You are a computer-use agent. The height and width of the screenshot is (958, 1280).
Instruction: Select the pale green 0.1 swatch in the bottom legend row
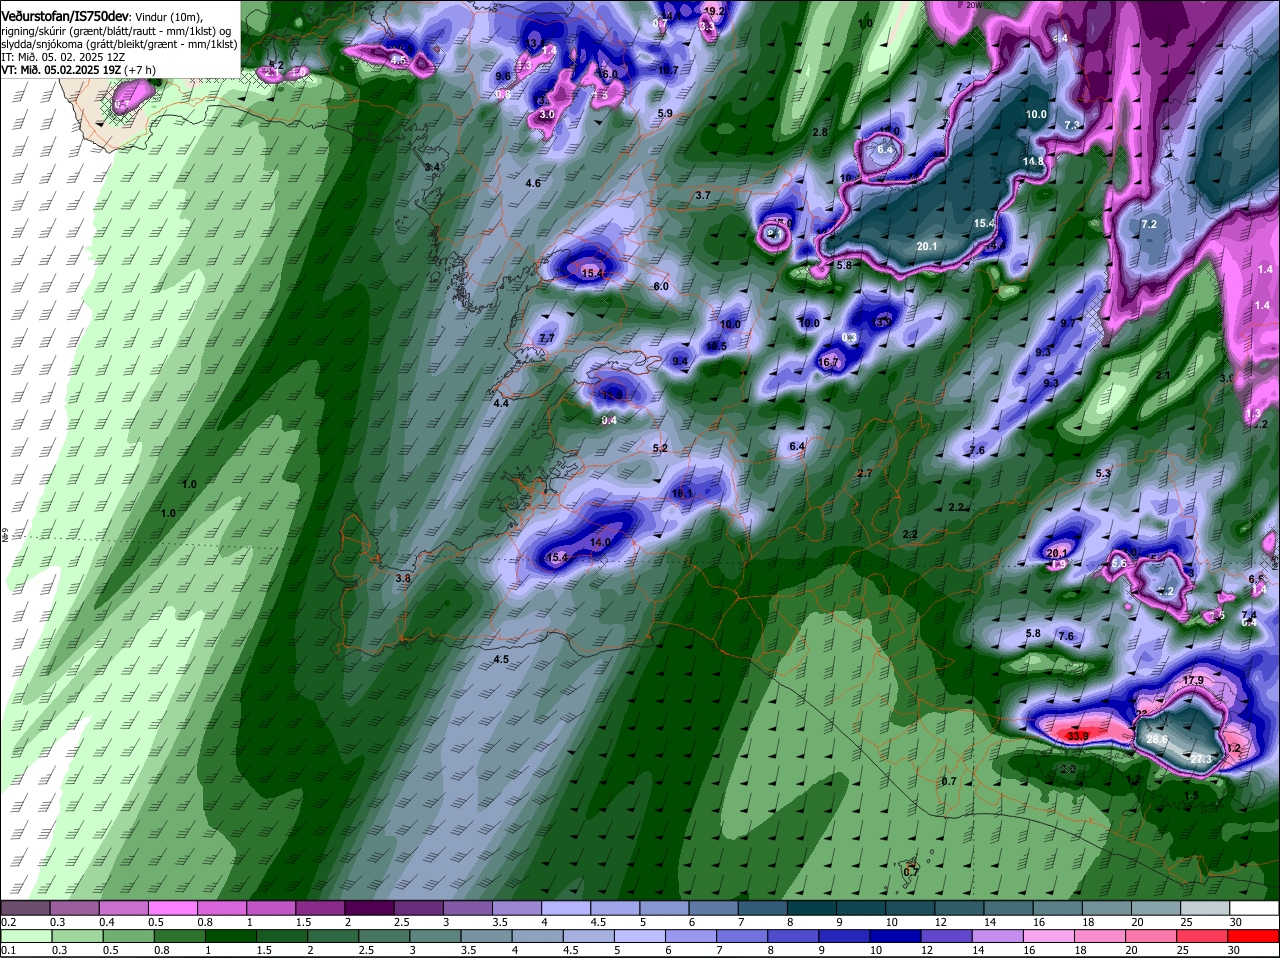26,936
